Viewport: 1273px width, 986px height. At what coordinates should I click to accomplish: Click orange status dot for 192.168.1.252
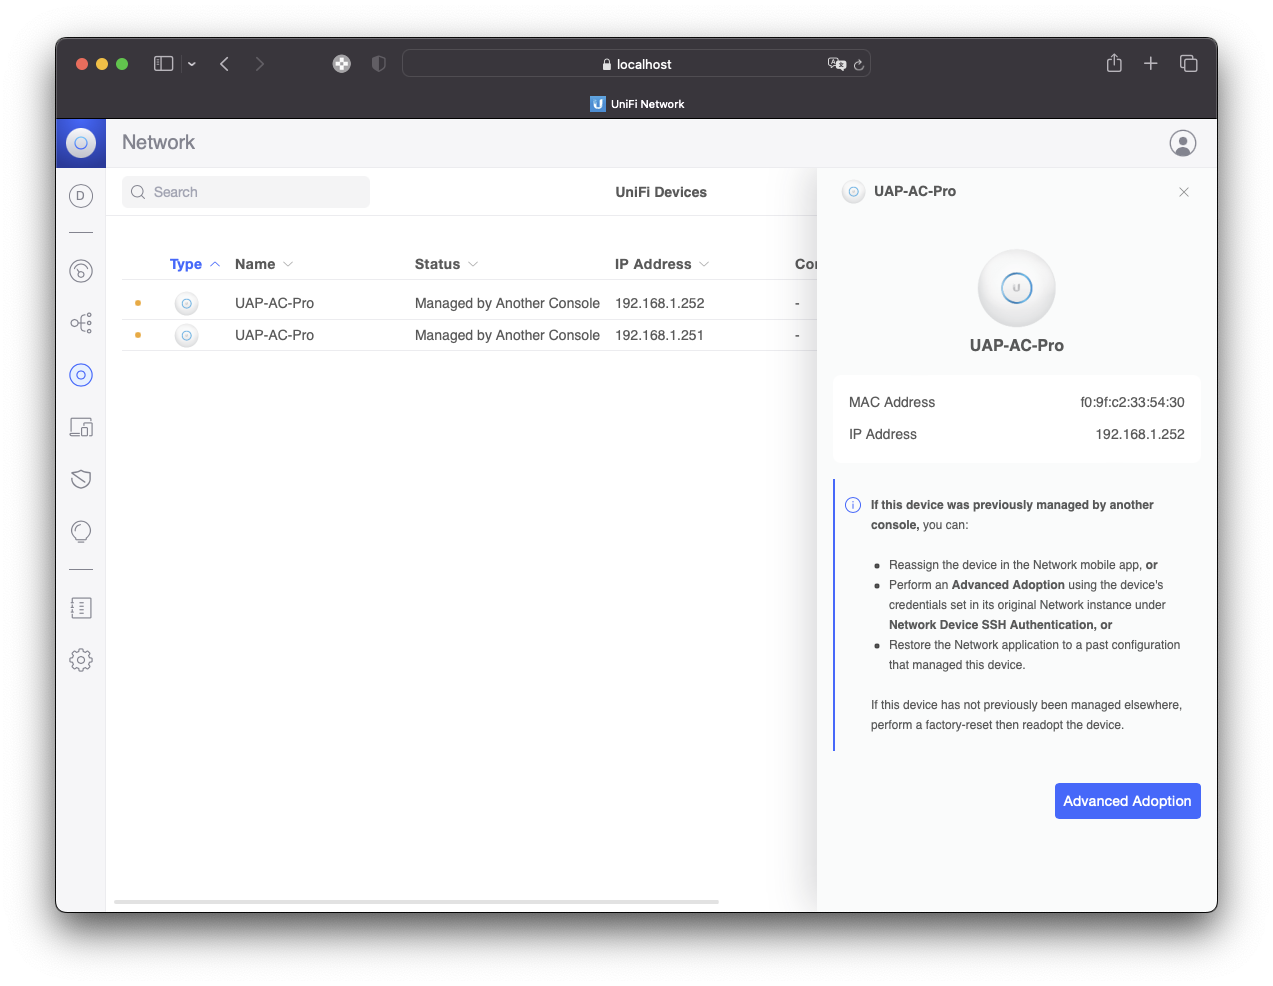tap(138, 303)
